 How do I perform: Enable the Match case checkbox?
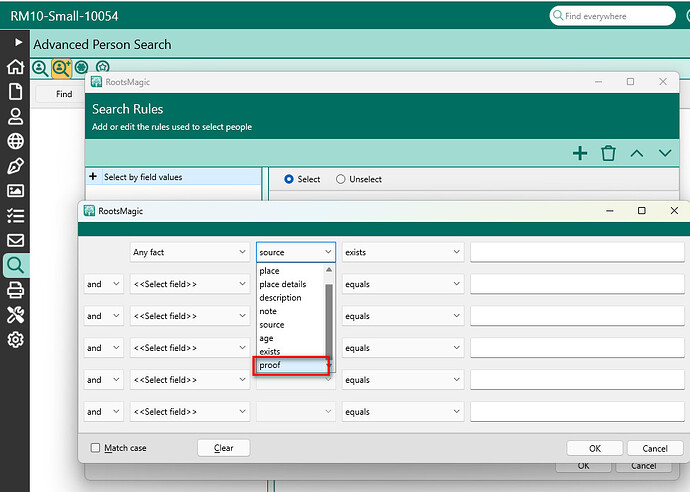tap(95, 448)
